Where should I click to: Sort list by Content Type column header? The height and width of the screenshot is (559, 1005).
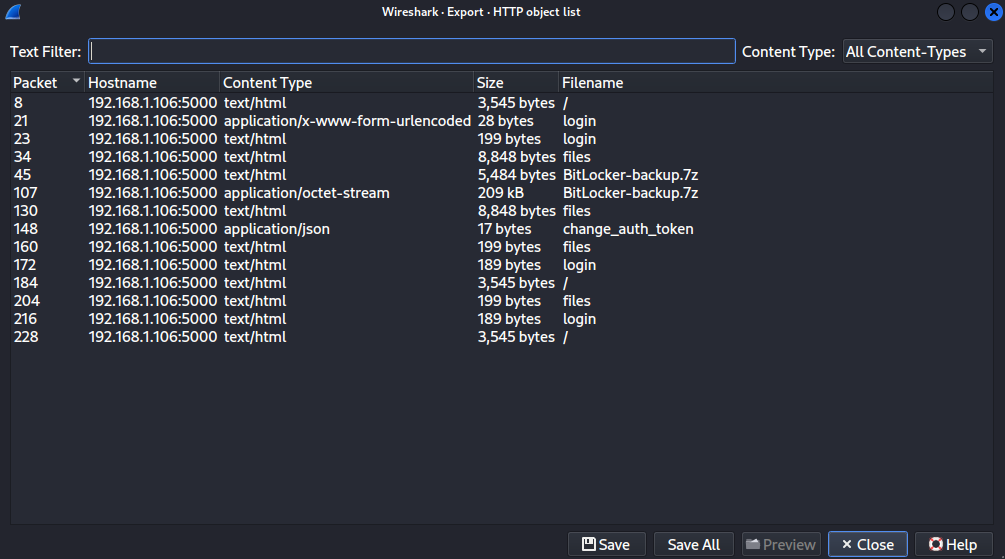click(x=346, y=83)
